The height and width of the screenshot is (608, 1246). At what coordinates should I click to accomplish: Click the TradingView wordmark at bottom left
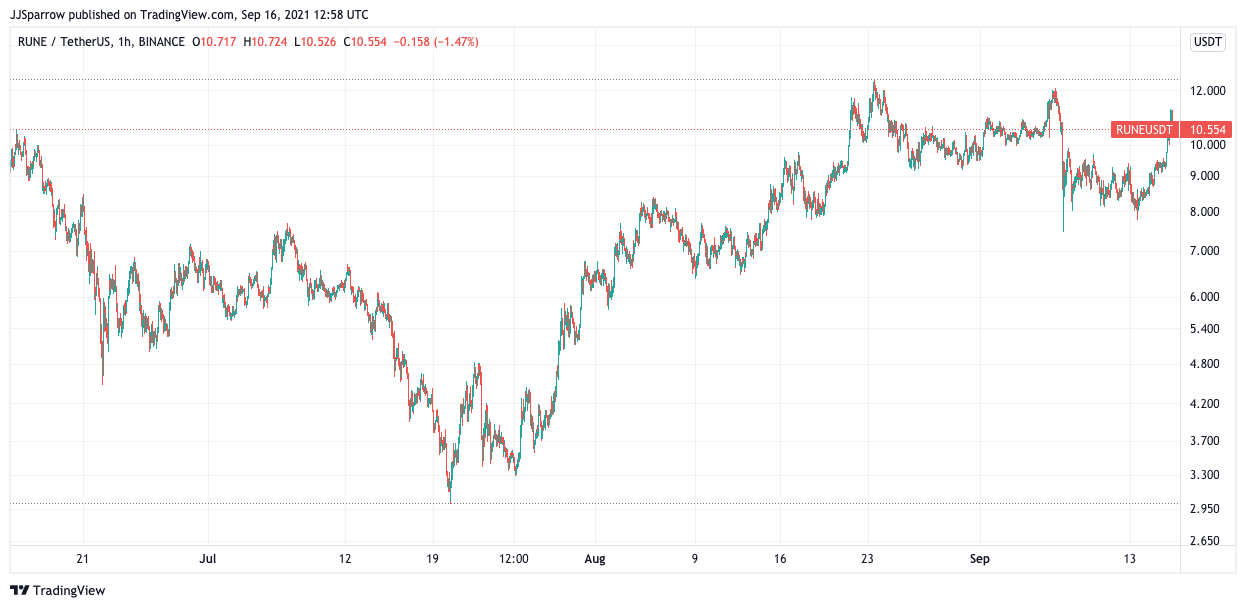69,591
